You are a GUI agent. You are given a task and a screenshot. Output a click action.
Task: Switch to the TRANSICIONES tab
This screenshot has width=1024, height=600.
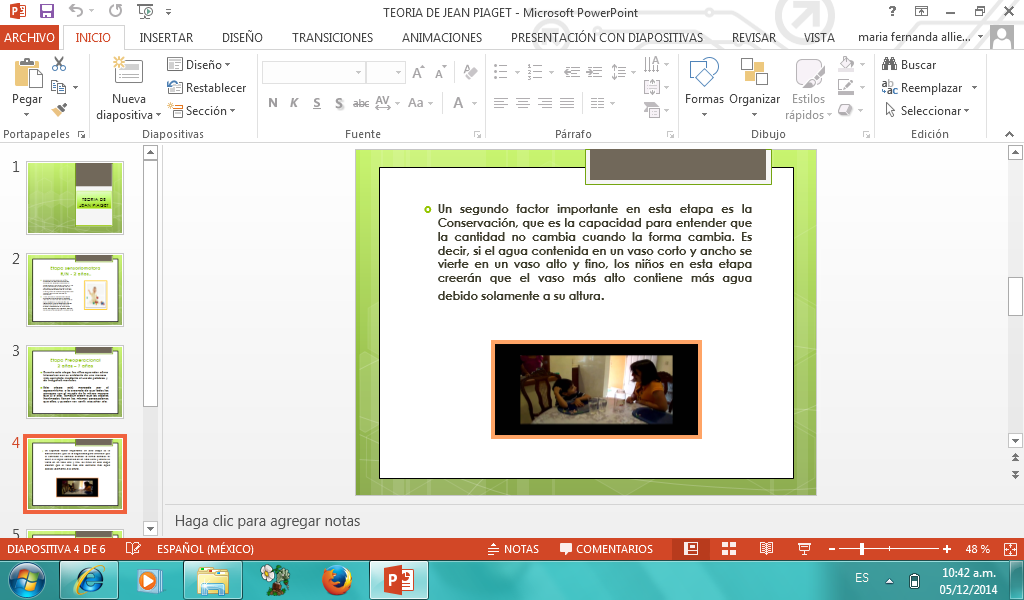tap(332, 37)
